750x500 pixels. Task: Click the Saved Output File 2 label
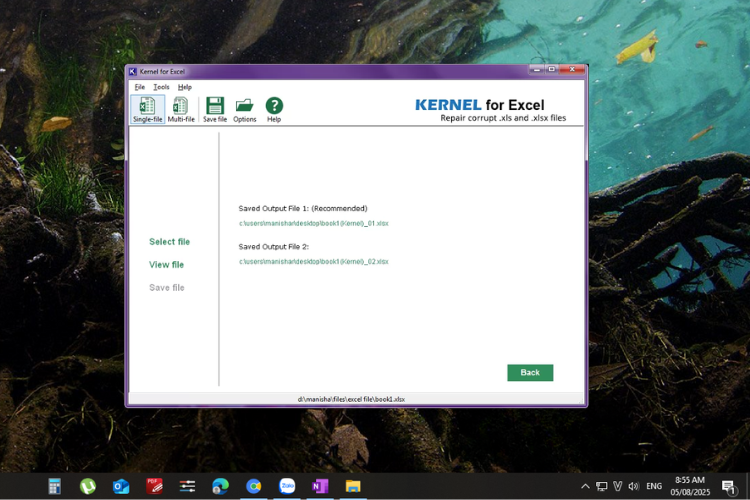coord(274,247)
